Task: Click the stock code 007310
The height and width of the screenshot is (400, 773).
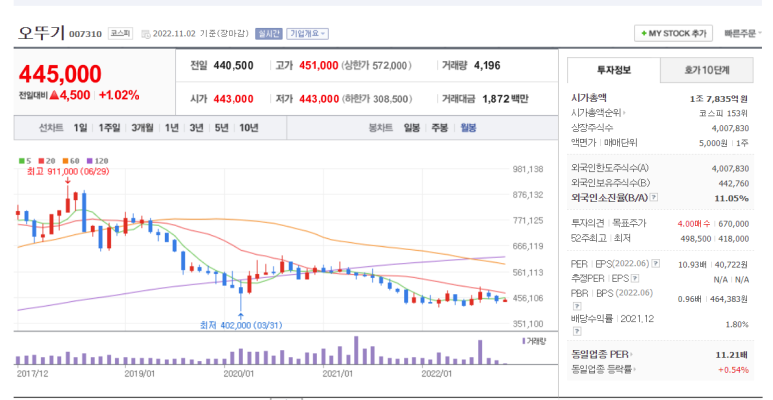Action: tap(85, 34)
